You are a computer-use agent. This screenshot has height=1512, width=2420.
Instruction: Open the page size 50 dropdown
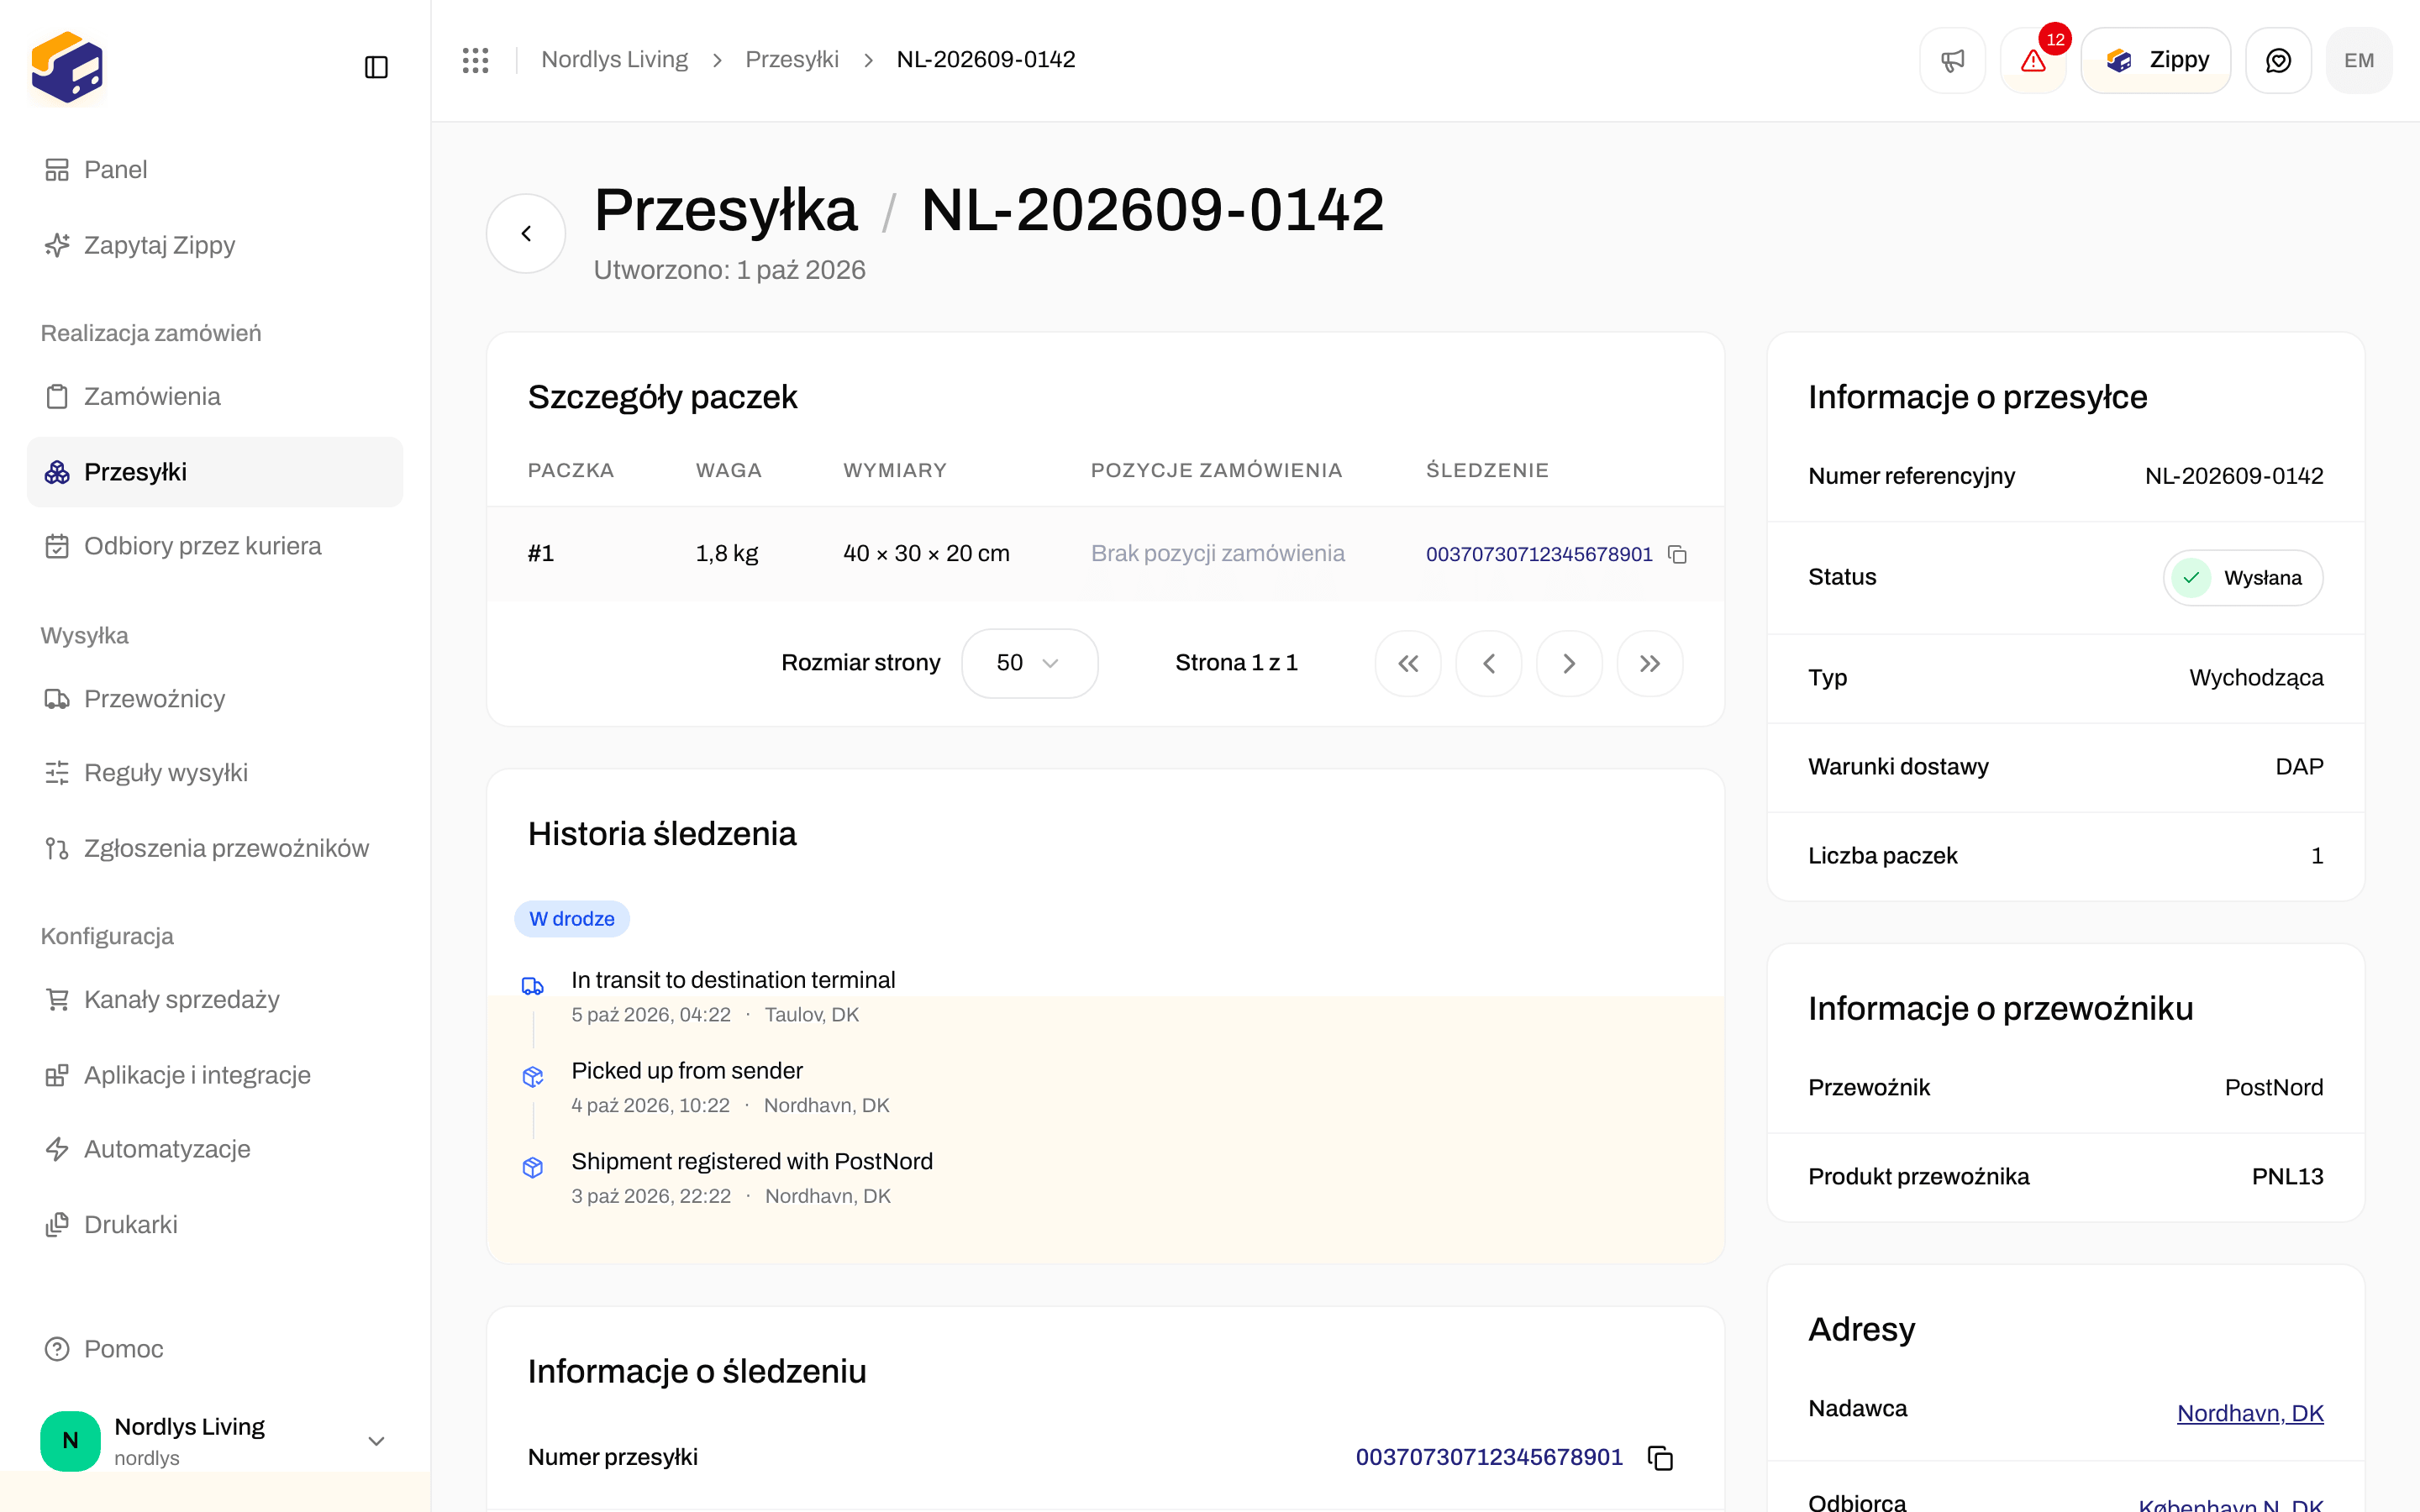point(1029,663)
